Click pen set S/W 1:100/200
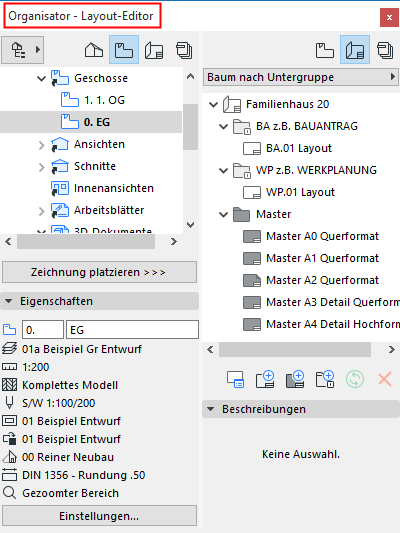 tap(58, 403)
